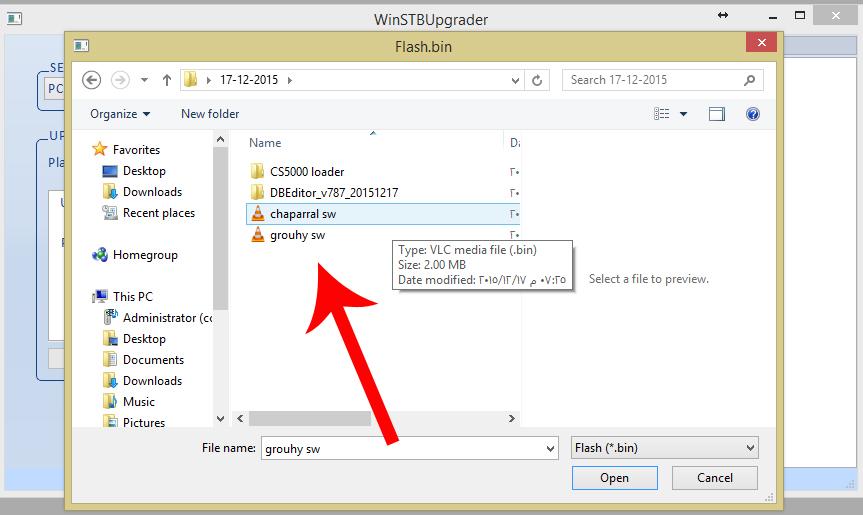The height and width of the screenshot is (515, 863).
Task: Select the DBEditor_v787_20151217 folder
Action: tap(334, 193)
